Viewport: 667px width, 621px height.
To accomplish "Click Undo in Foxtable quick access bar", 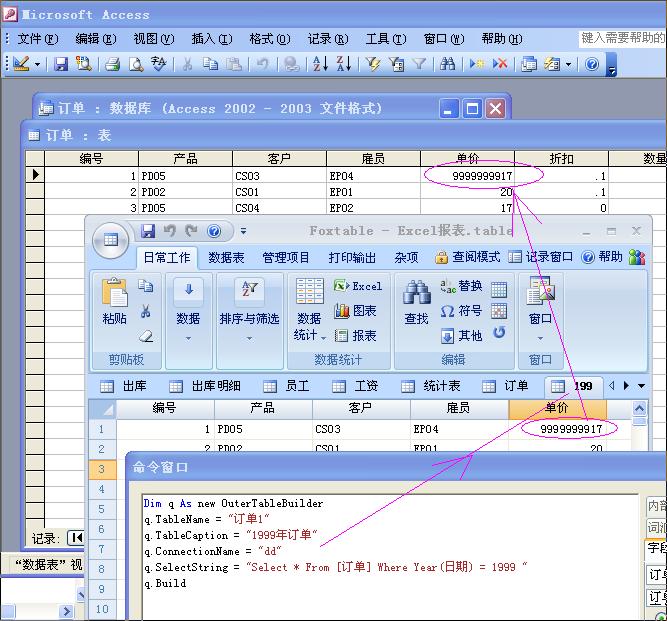I will pos(170,231).
